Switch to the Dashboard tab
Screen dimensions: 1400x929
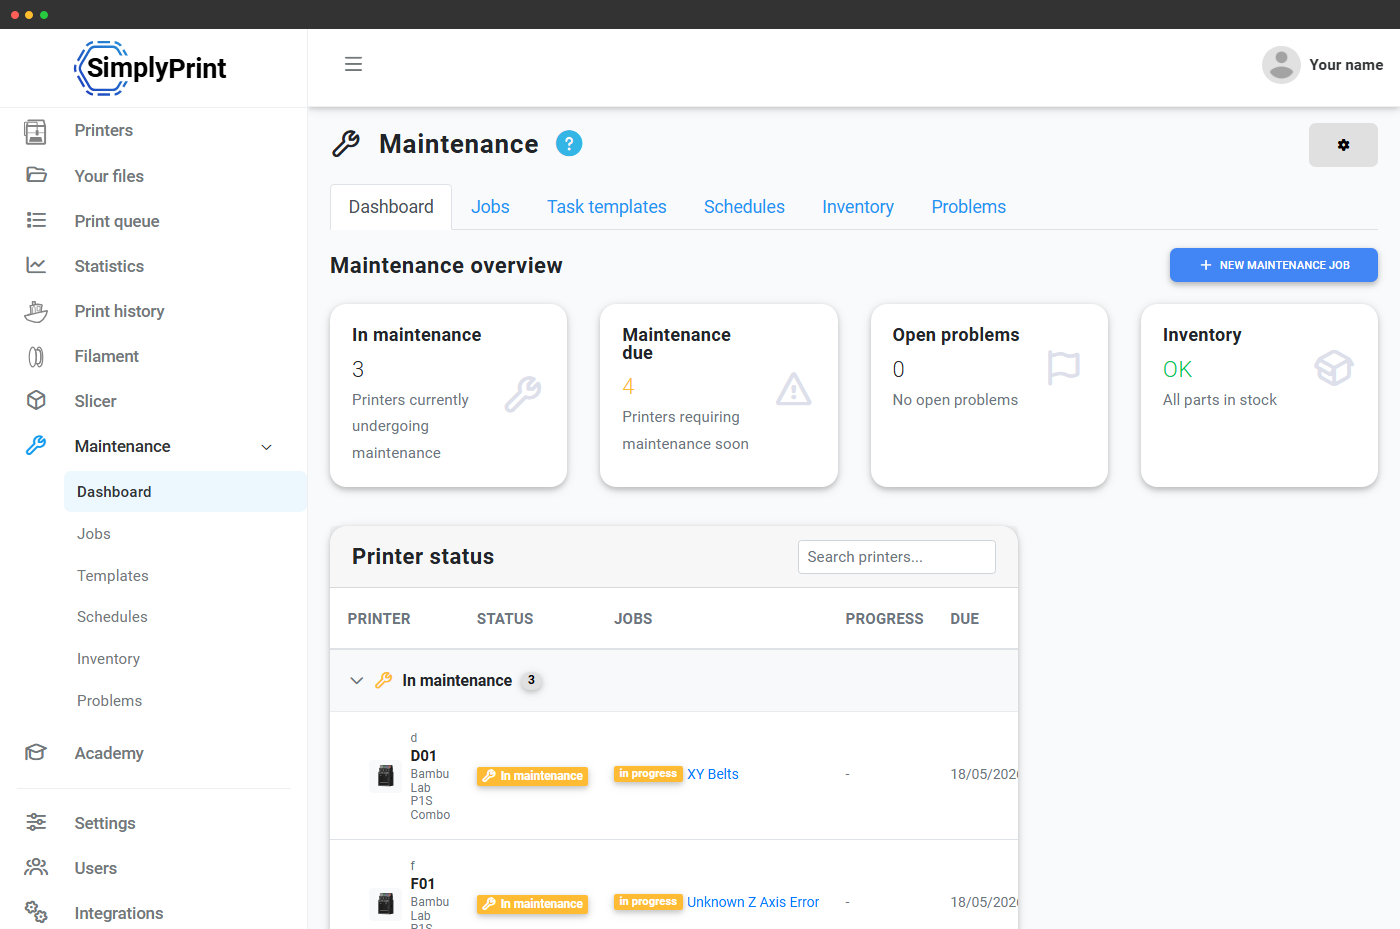point(391,207)
